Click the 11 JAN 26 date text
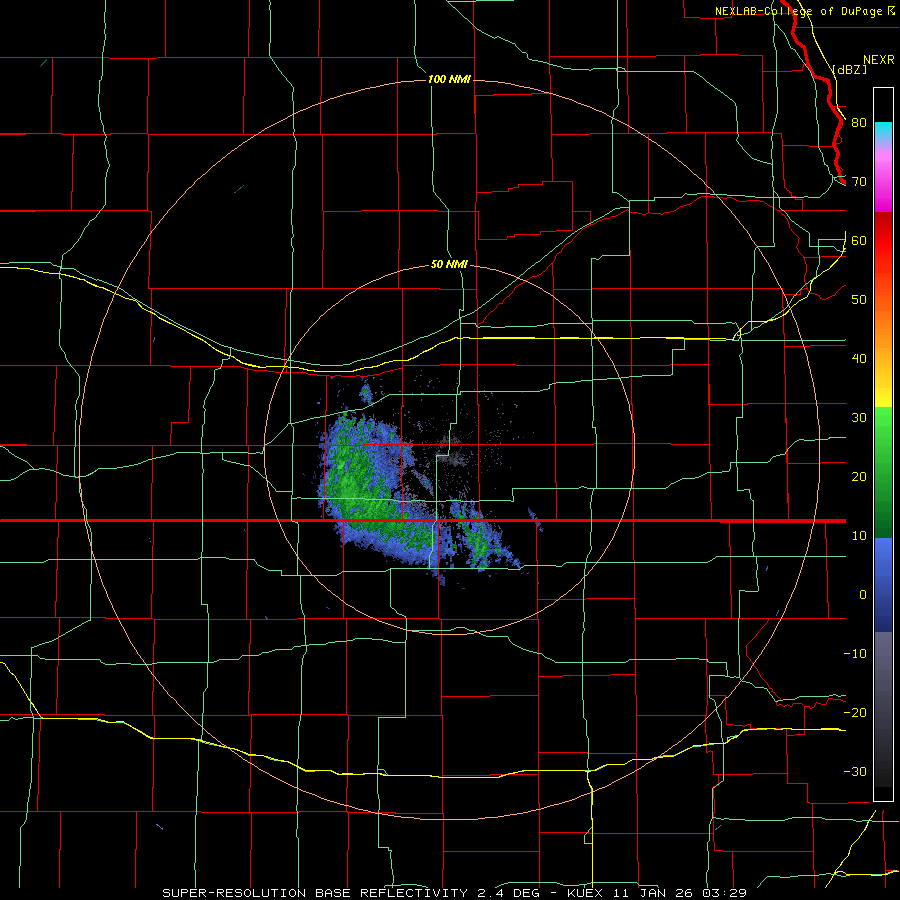900x900 pixels. tap(655, 893)
